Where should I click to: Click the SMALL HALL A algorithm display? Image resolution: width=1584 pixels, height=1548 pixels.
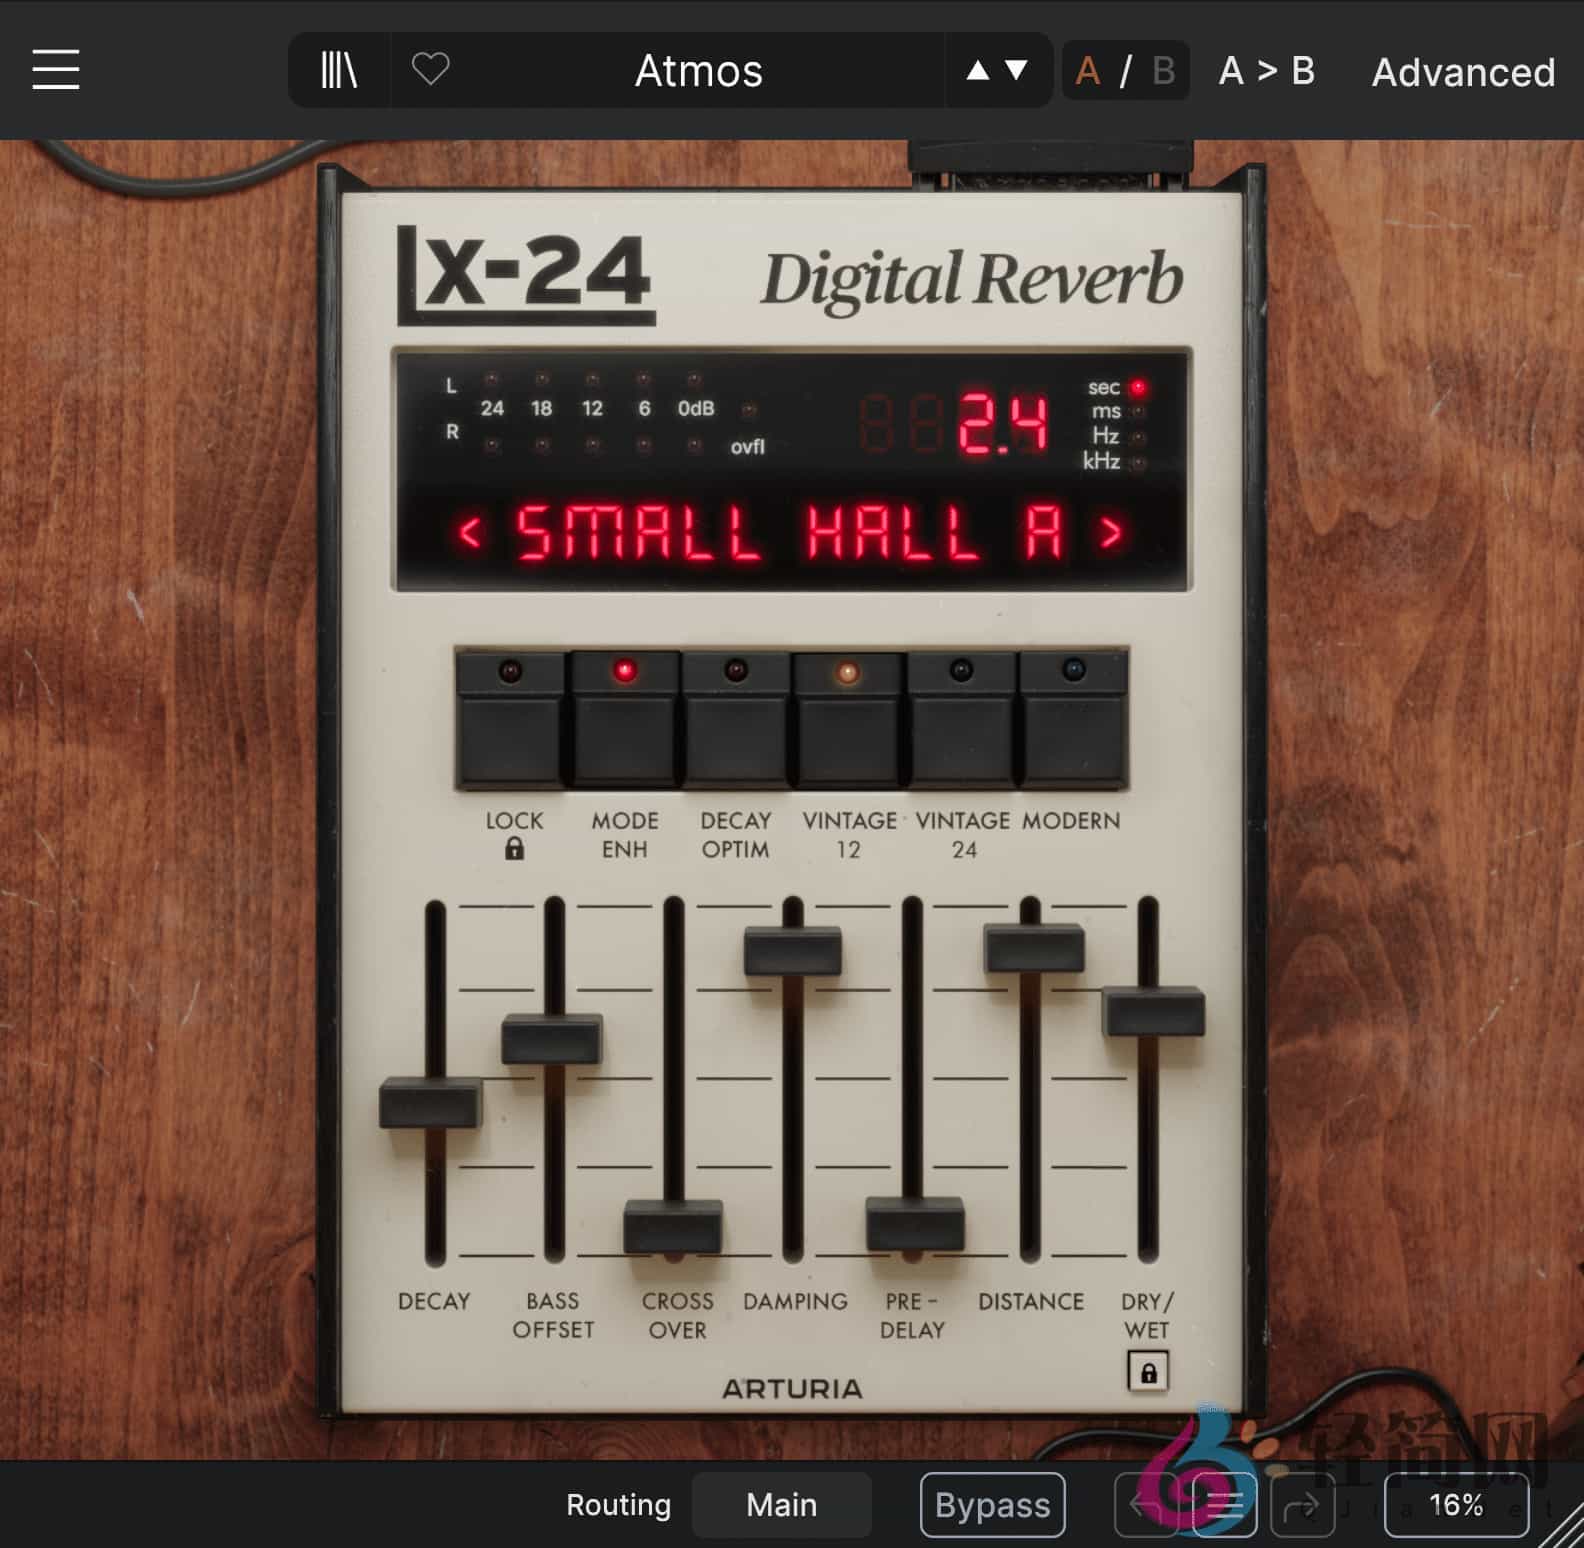click(x=790, y=532)
